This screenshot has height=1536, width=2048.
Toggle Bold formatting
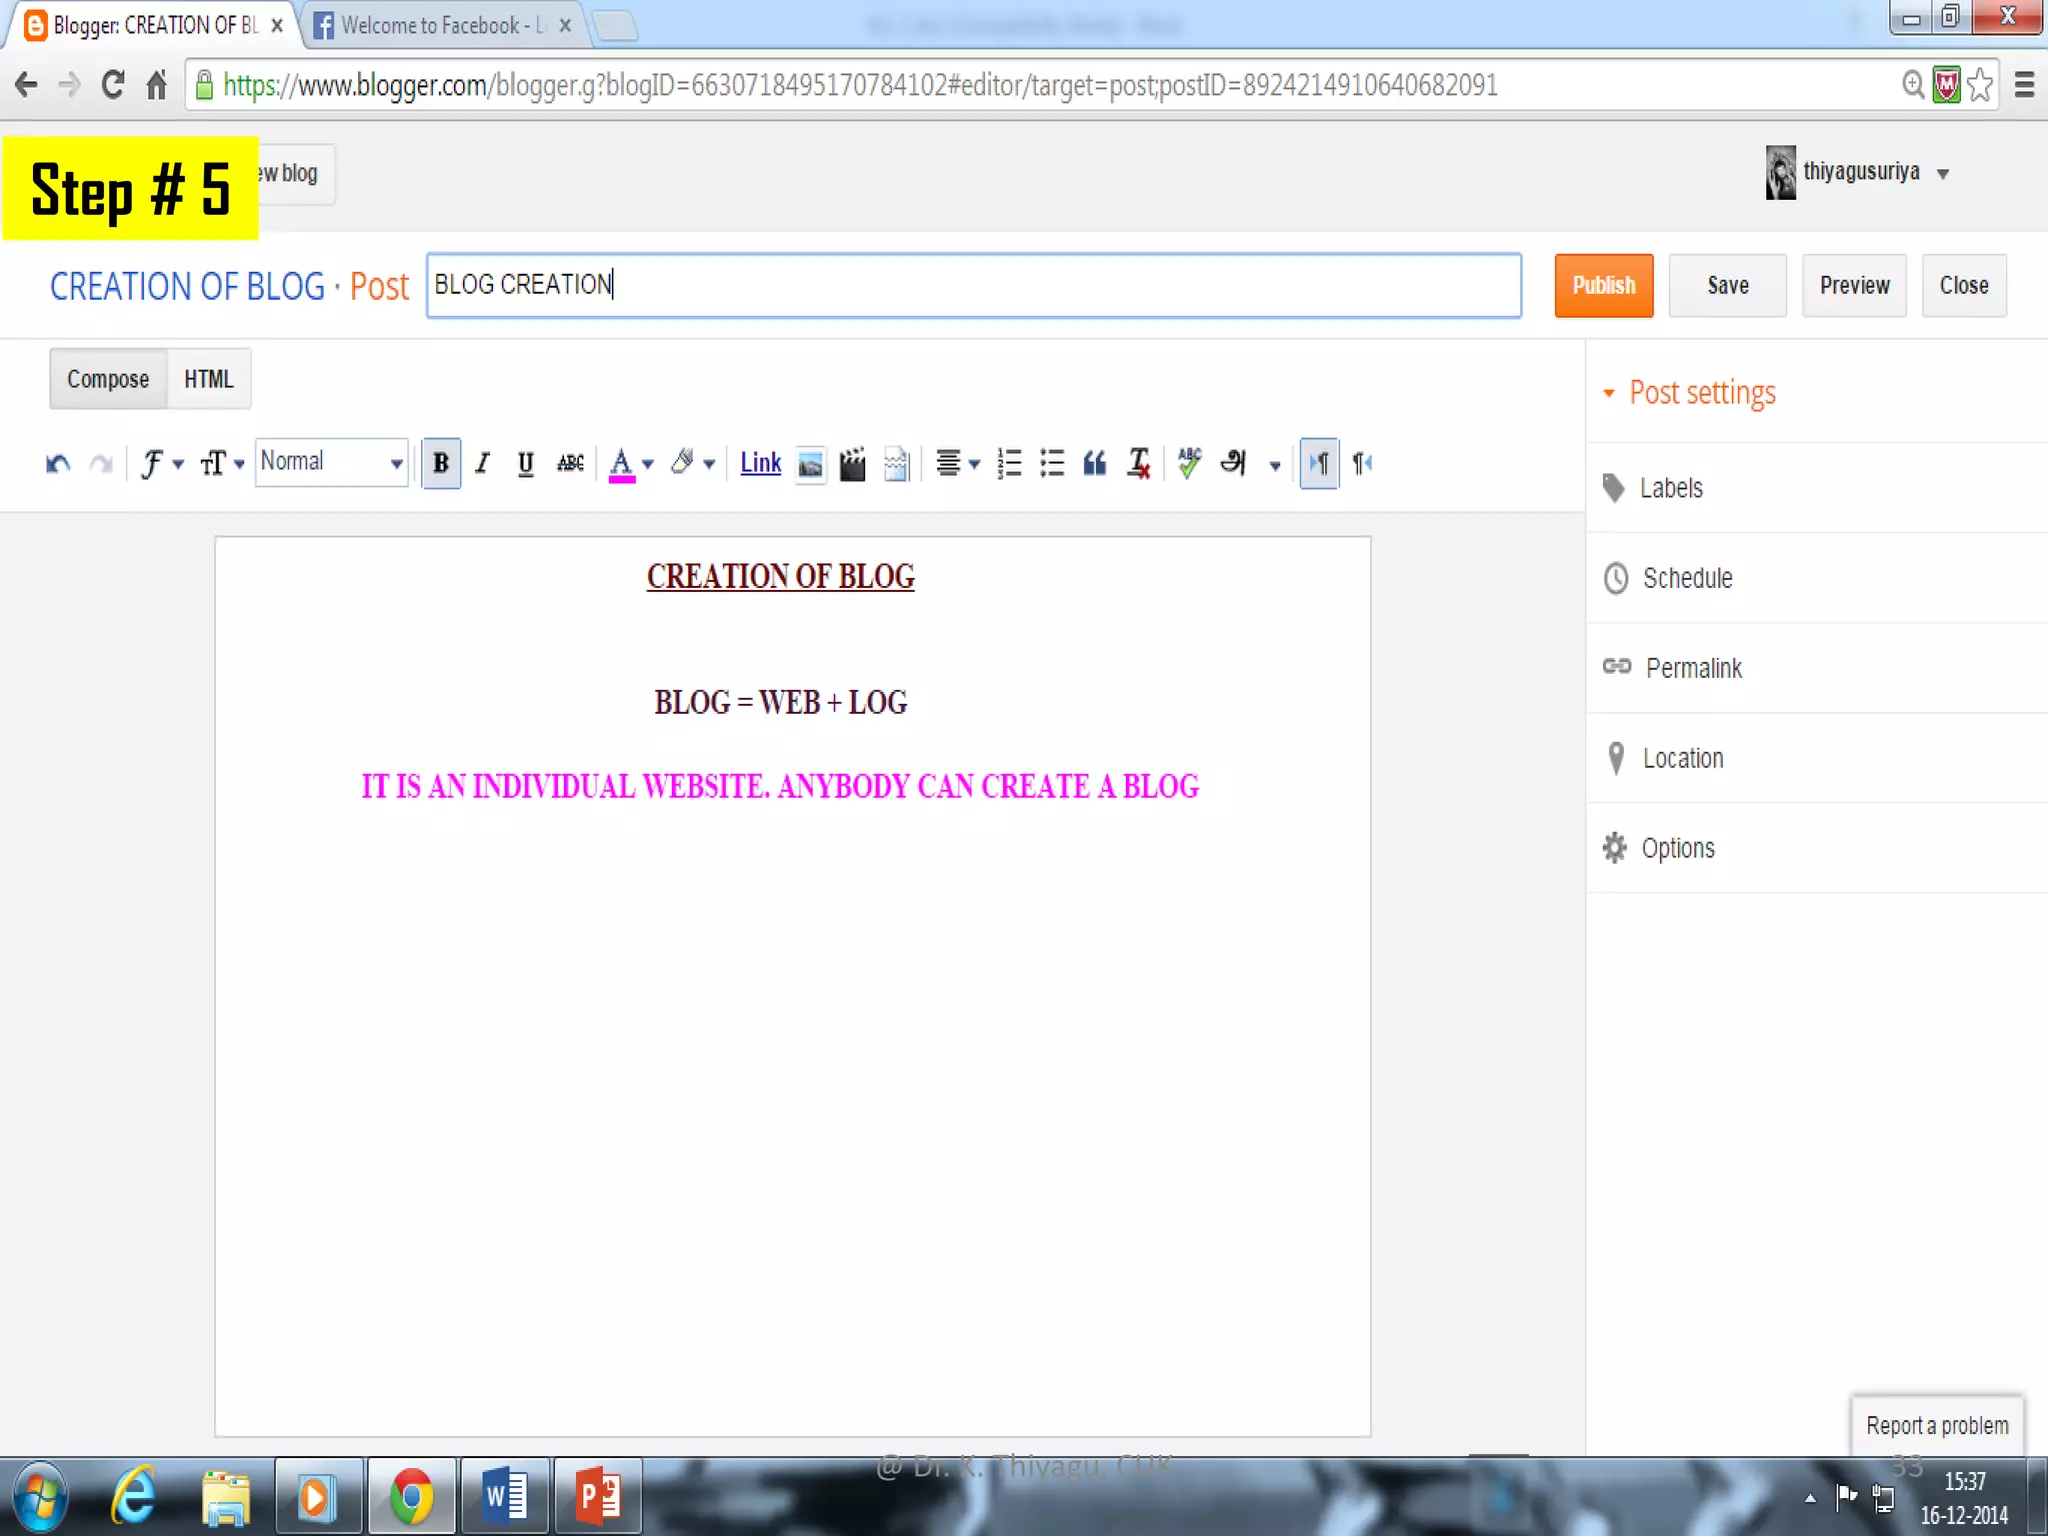(x=441, y=463)
